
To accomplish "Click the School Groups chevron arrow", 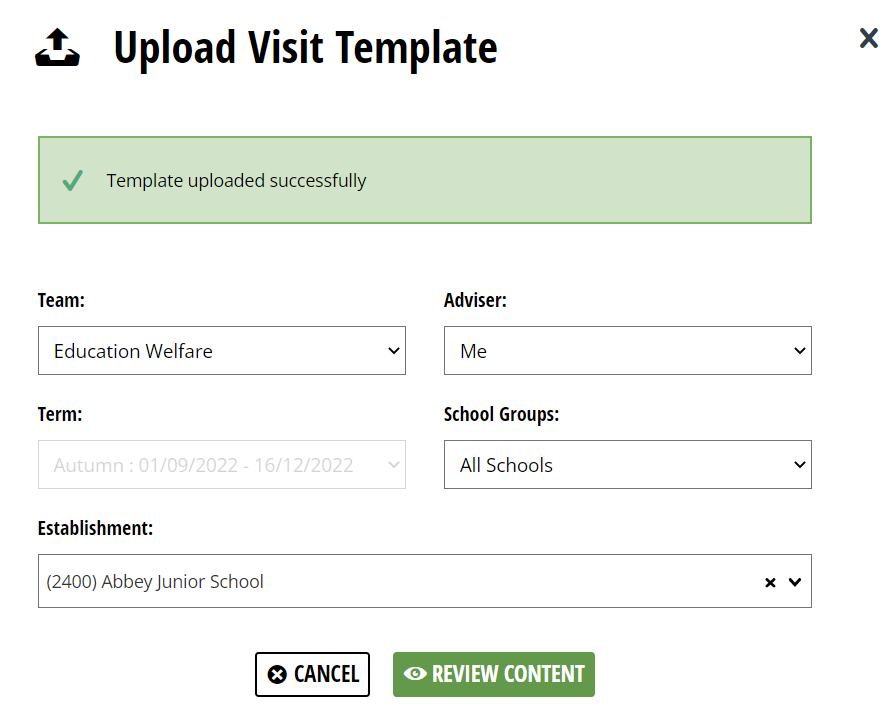I will (x=799, y=465).
